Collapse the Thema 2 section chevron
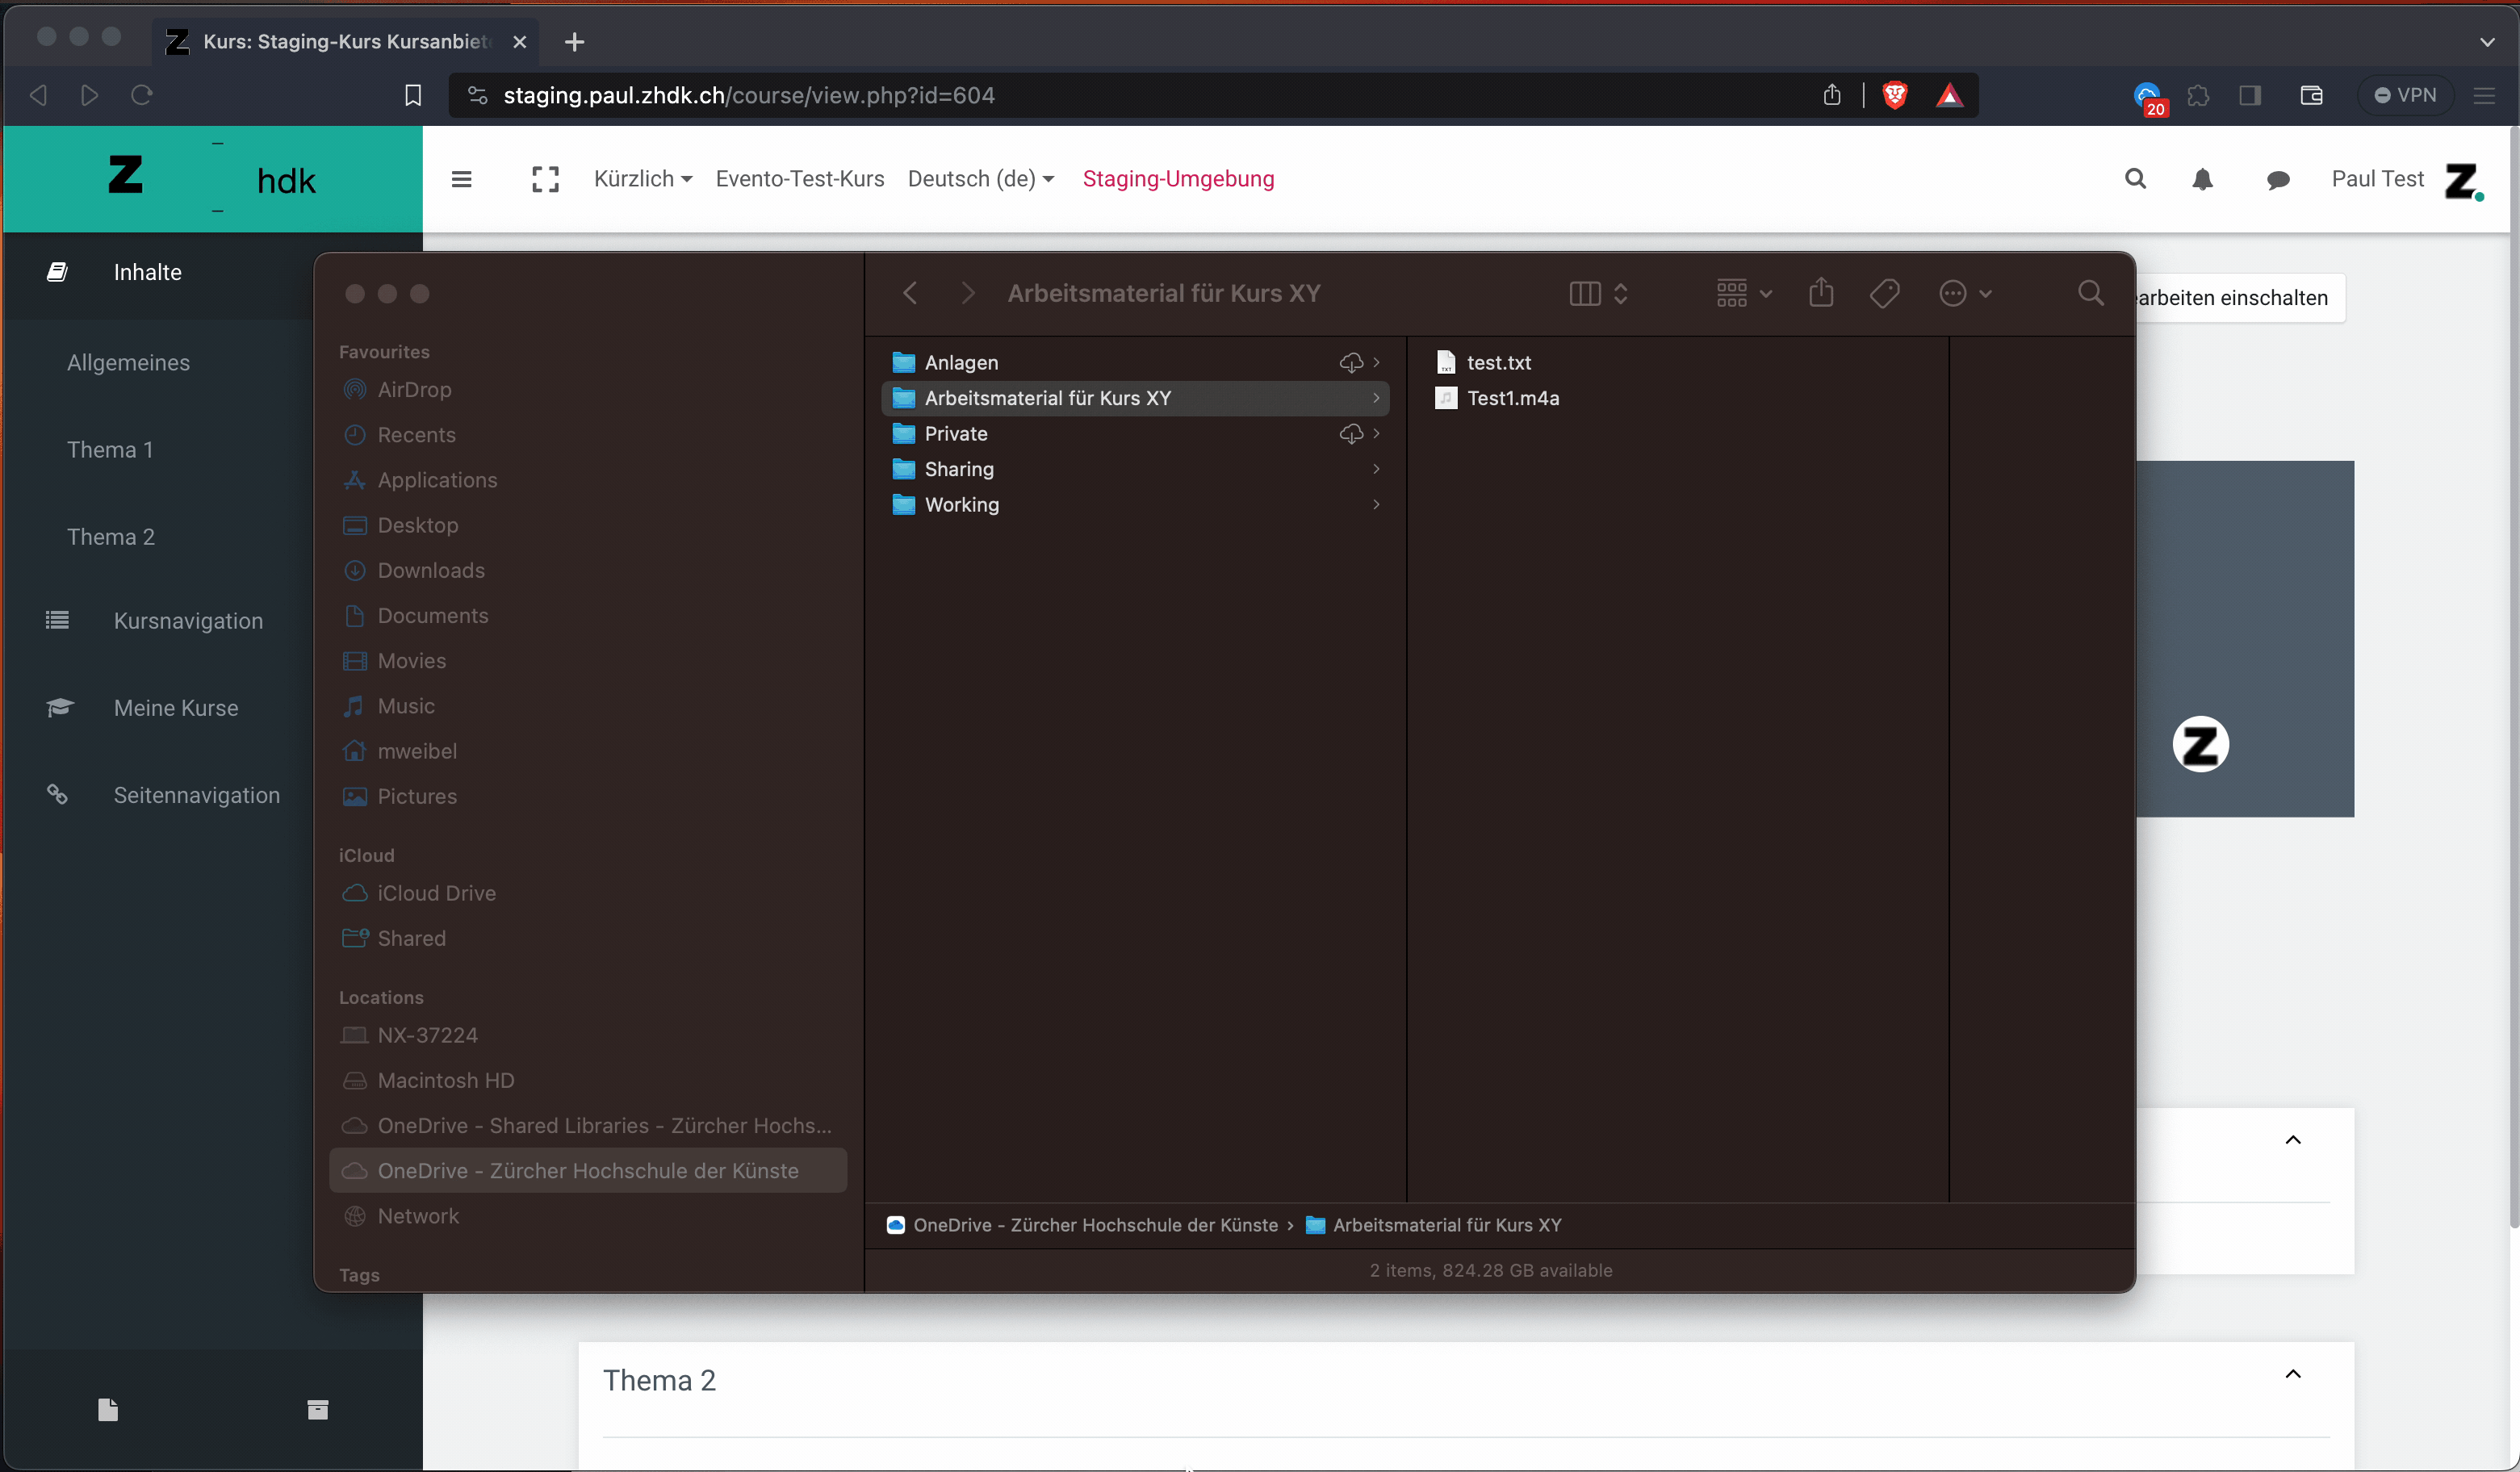 2293,1374
